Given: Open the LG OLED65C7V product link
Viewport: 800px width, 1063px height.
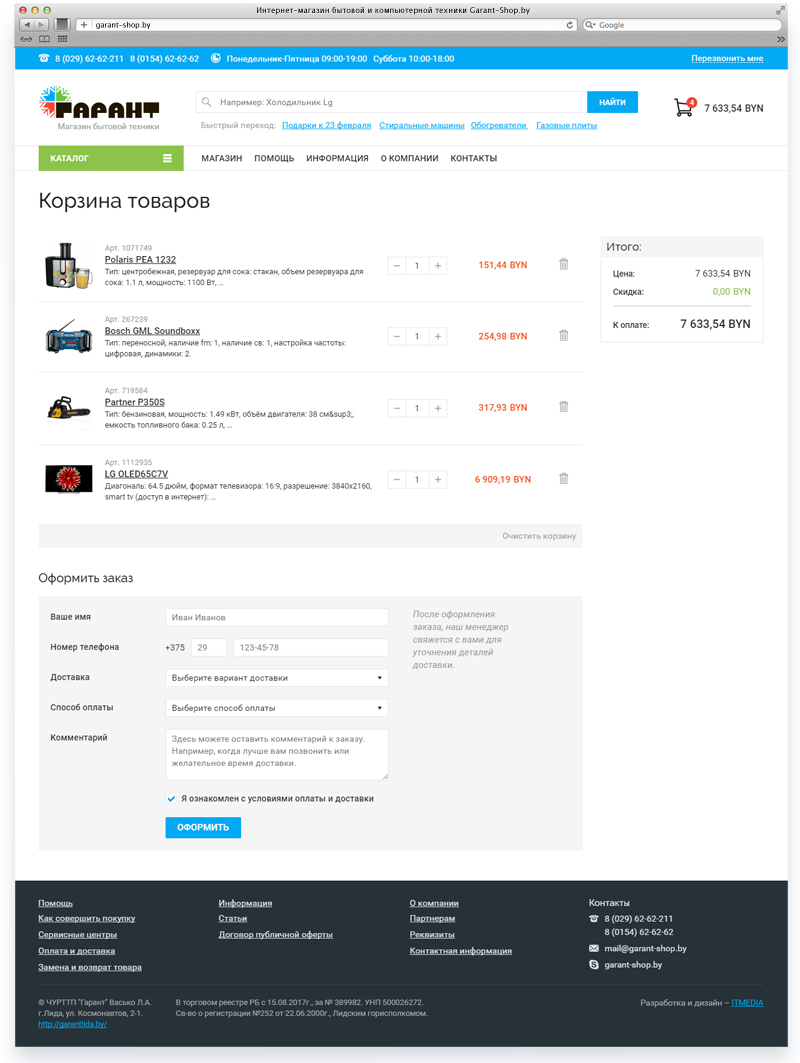Looking at the screenshot, I should [136, 474].
